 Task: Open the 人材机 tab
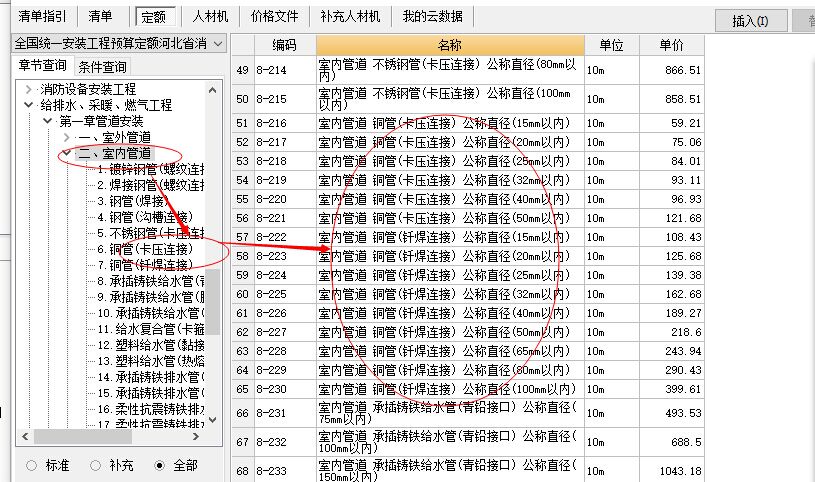click(210, 16)
